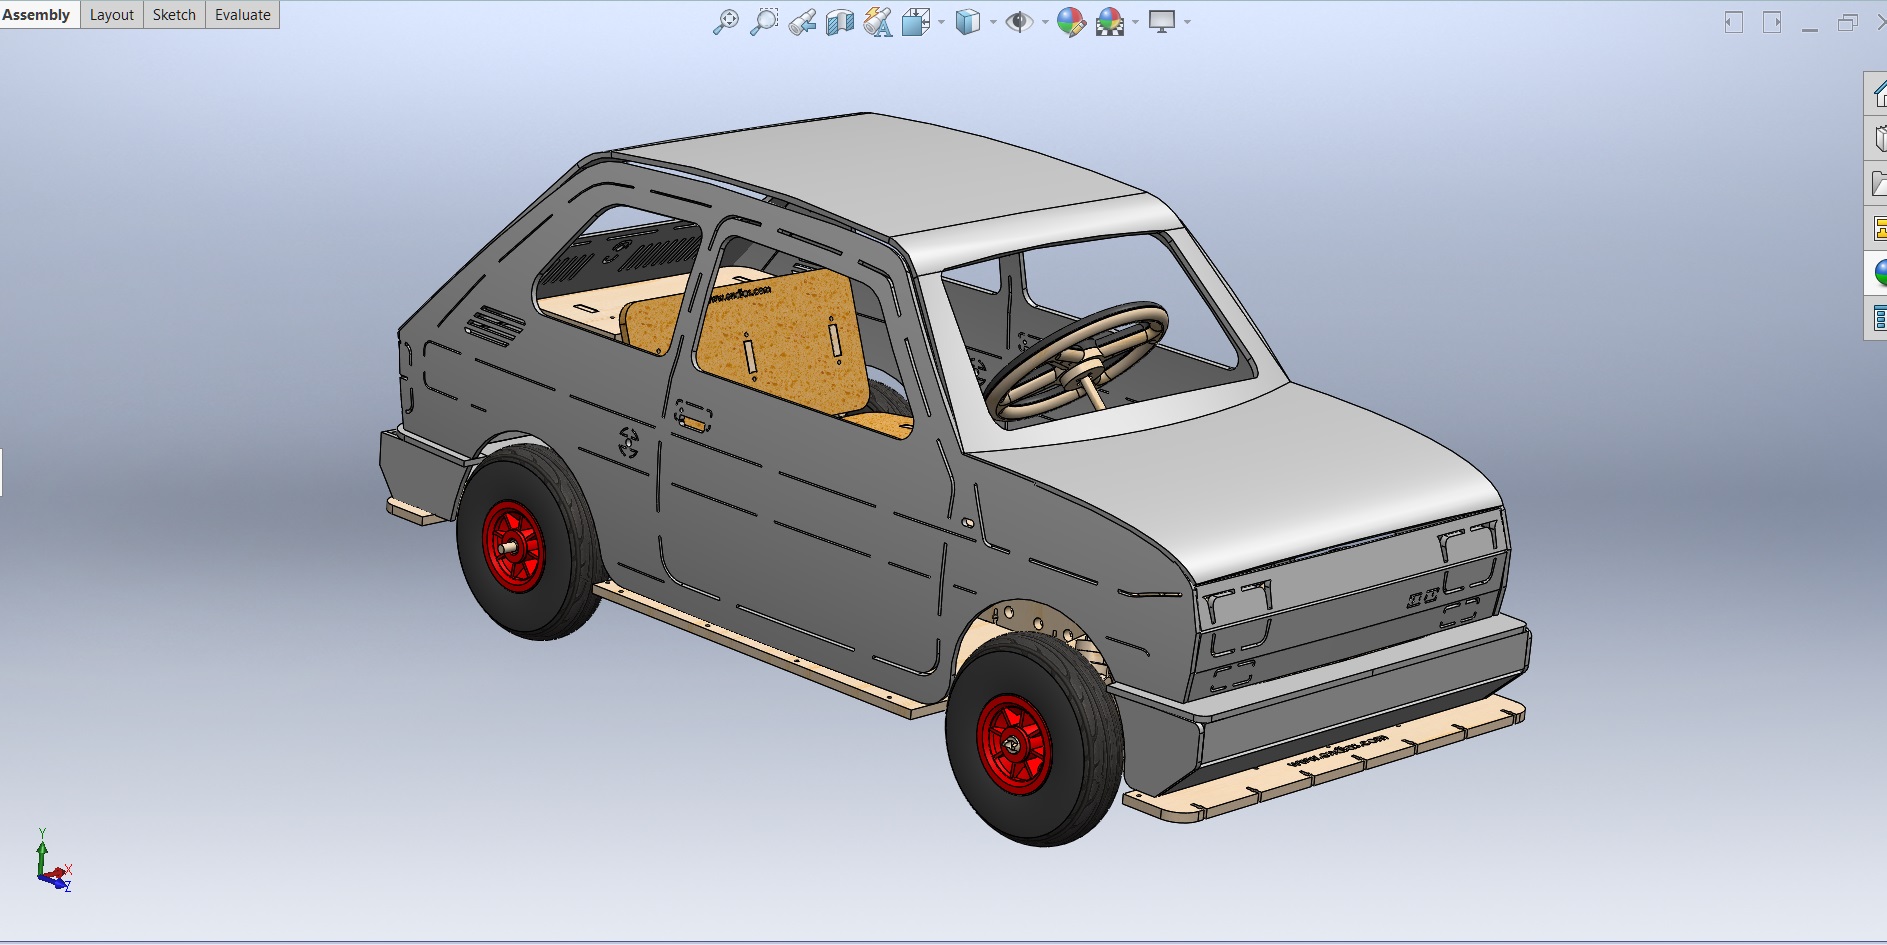1887x945 pixels.
Task: Click the Dynamic Annotation Views icon
Action: (x=878, y=22)
